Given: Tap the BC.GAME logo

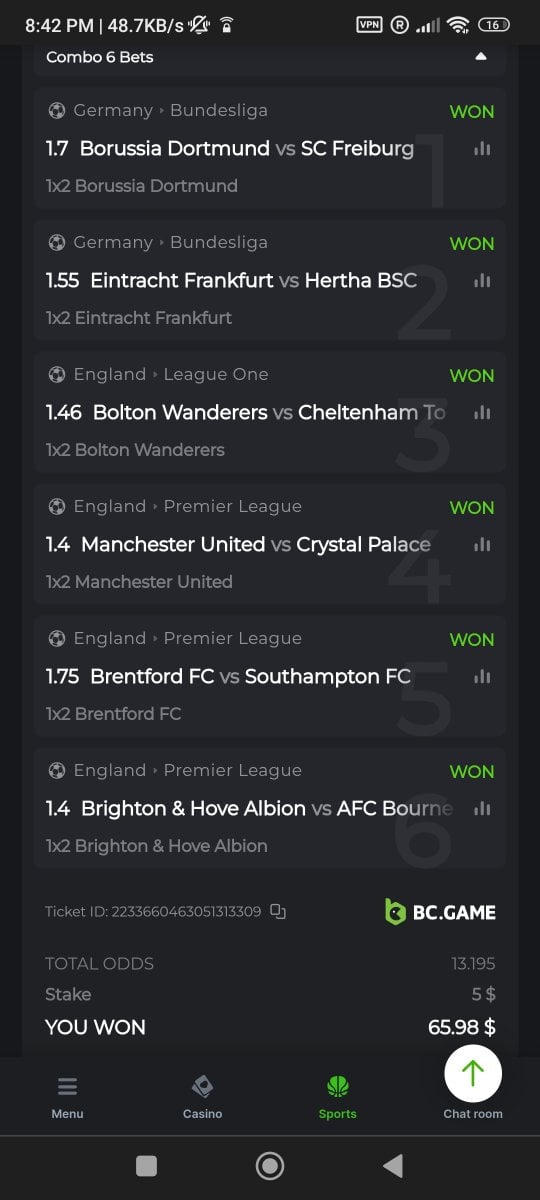Looking at the screenshot, I should click(440, 911).
